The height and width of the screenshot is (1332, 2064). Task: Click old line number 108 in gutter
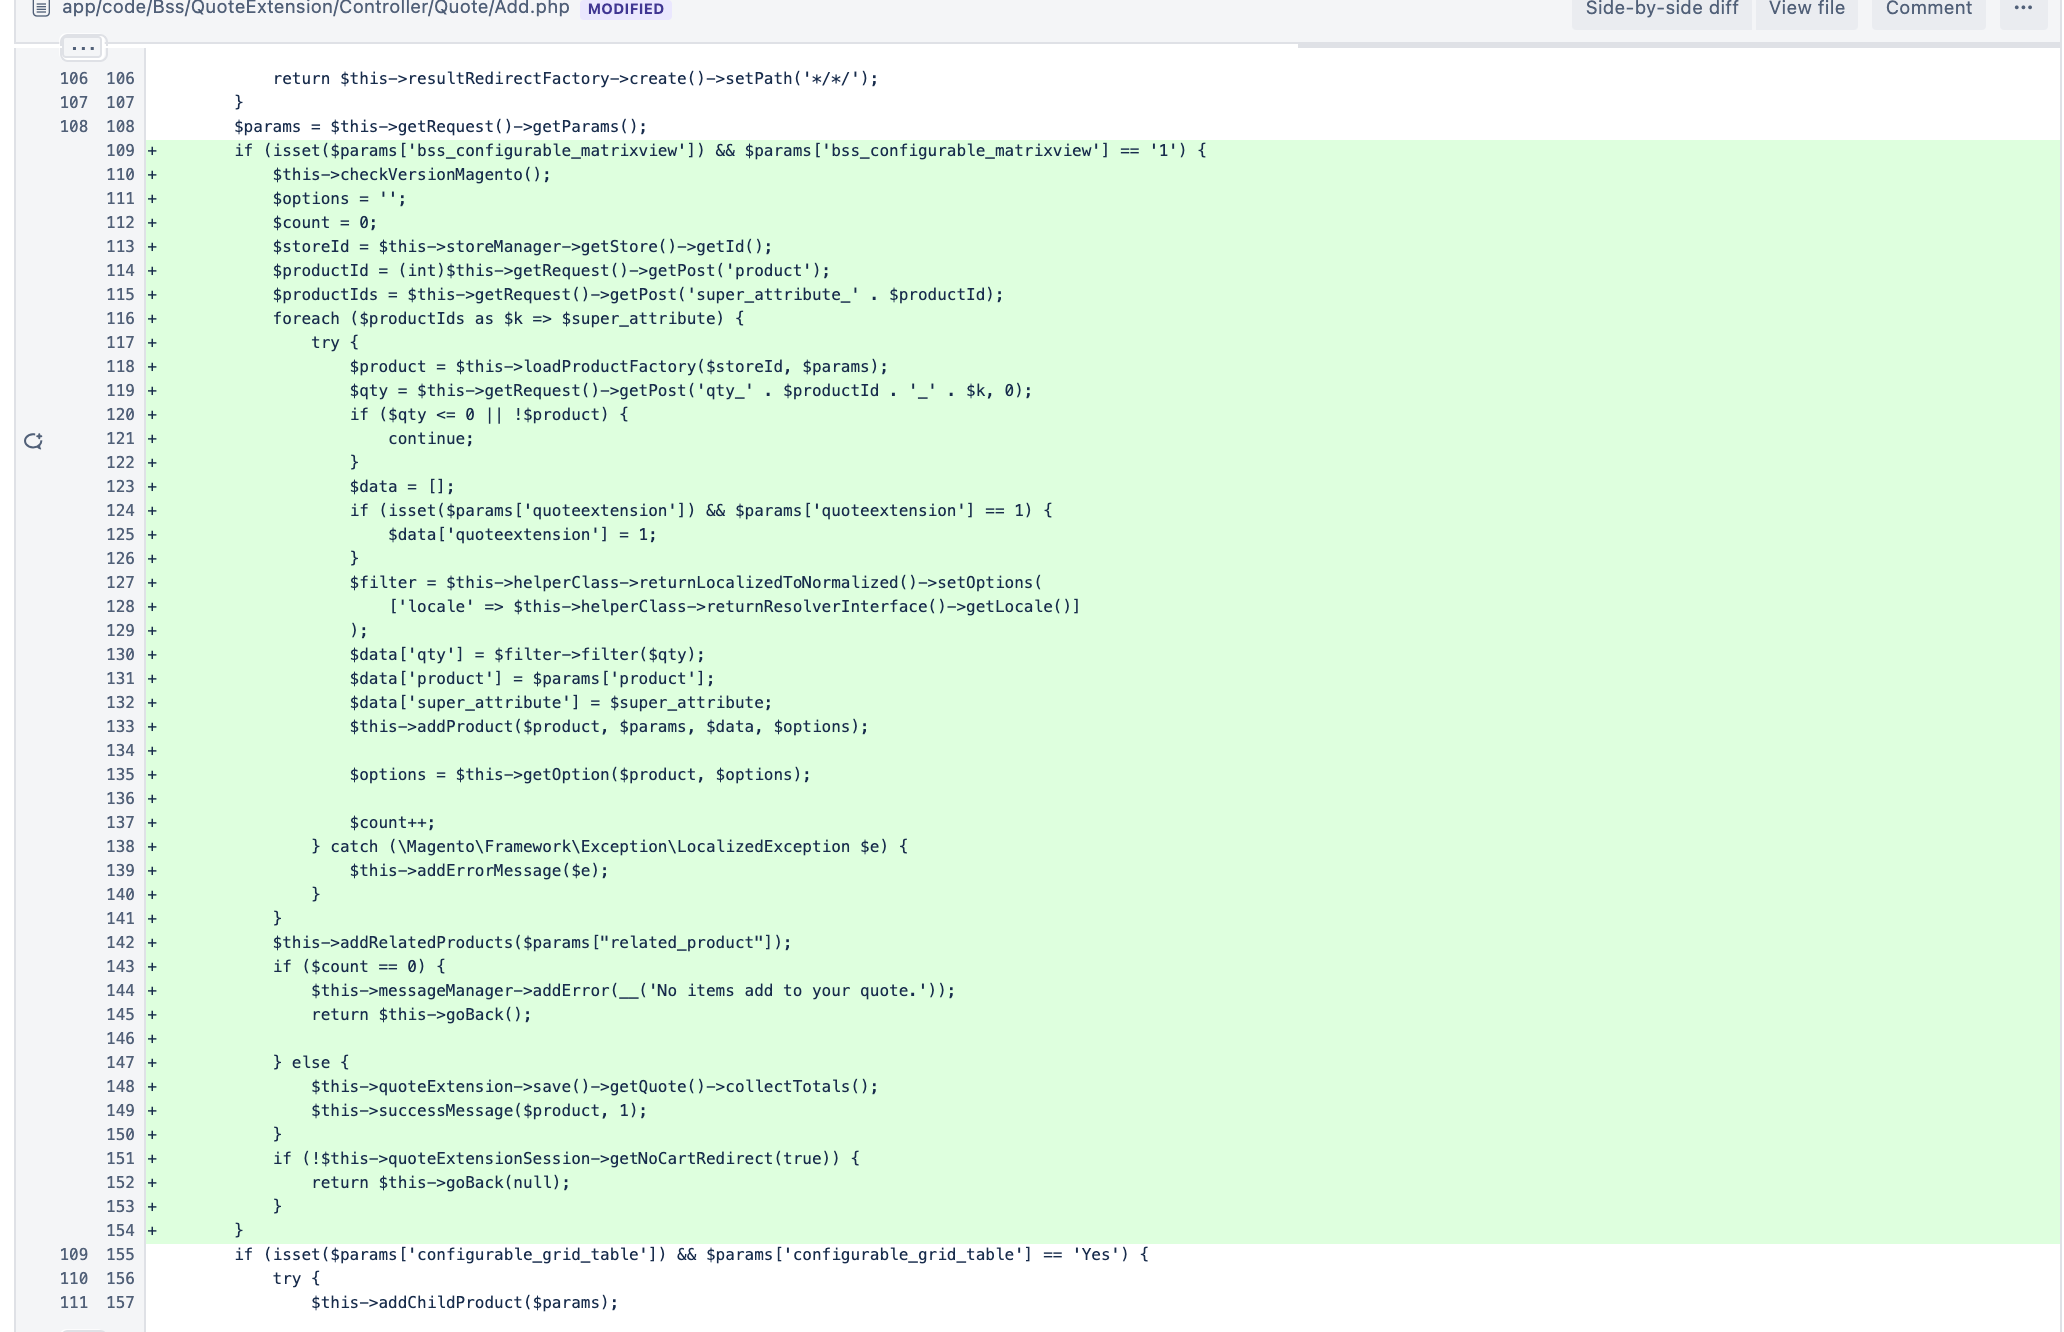[74, 127]
